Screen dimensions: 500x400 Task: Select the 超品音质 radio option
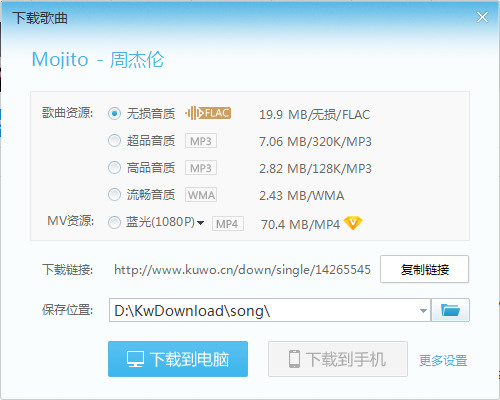pos(114,141)
